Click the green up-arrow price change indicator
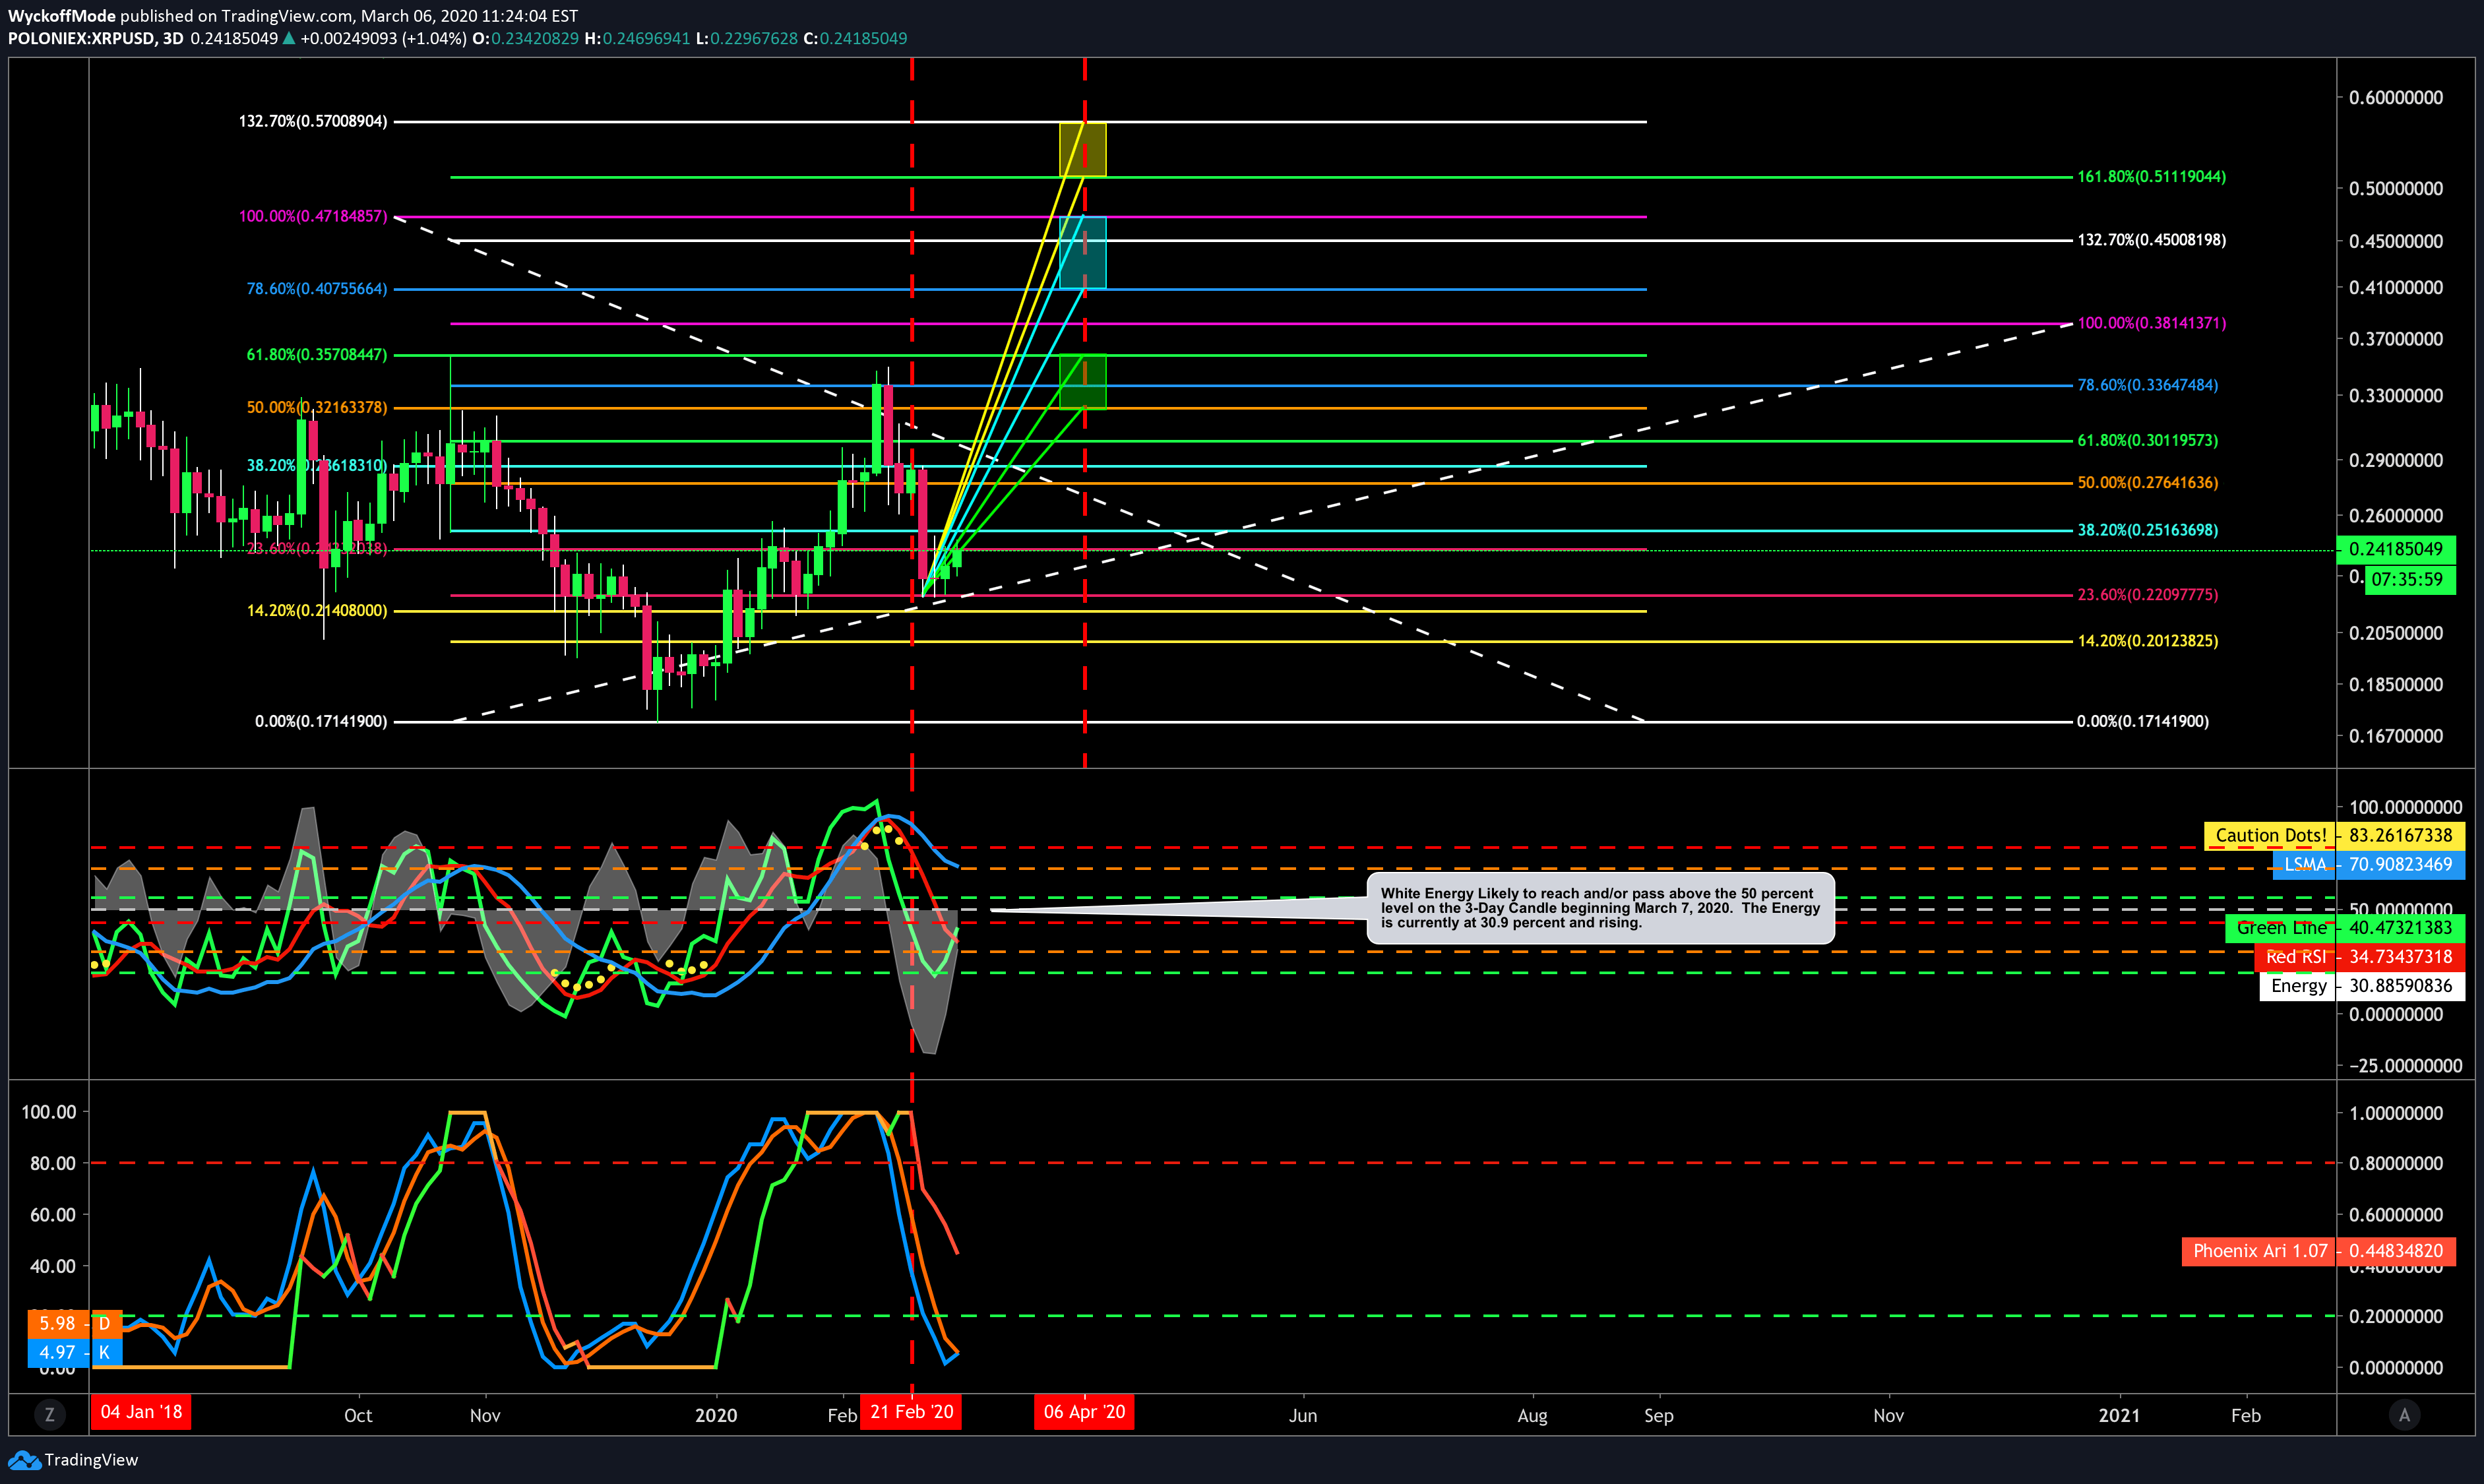 pos(289,38)
